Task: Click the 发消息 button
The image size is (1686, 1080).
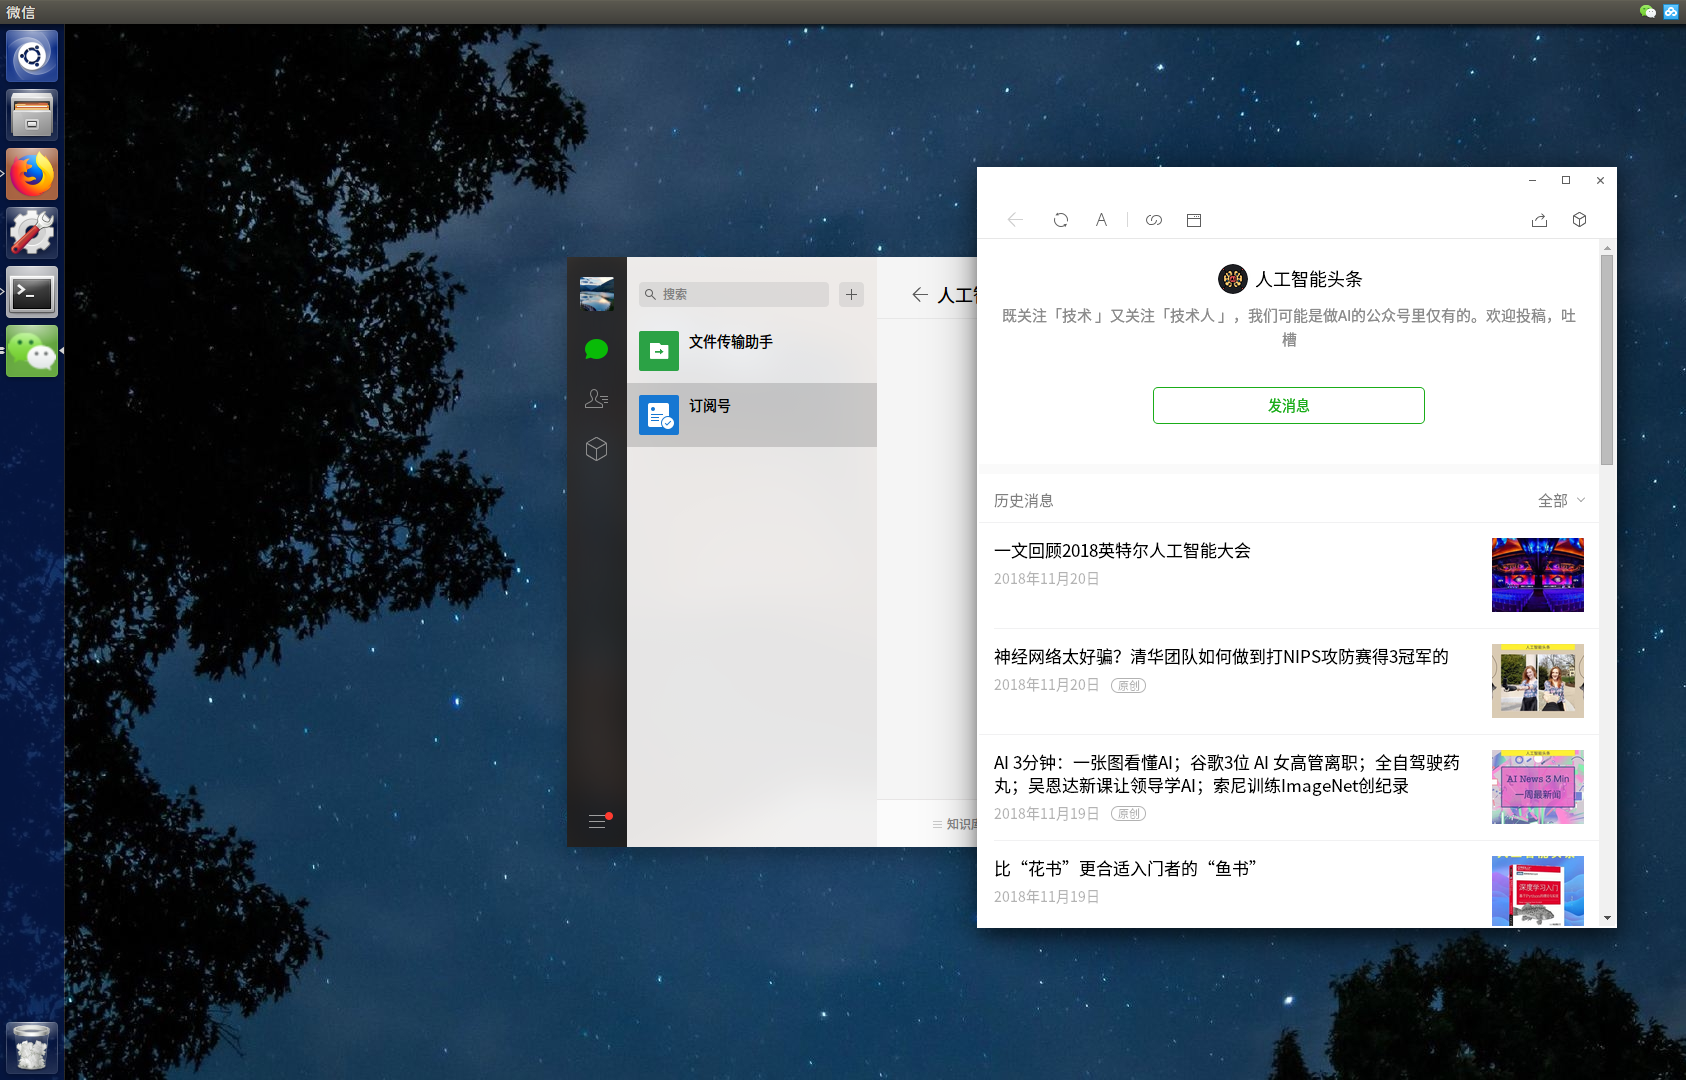Action: coord(1288,405)
